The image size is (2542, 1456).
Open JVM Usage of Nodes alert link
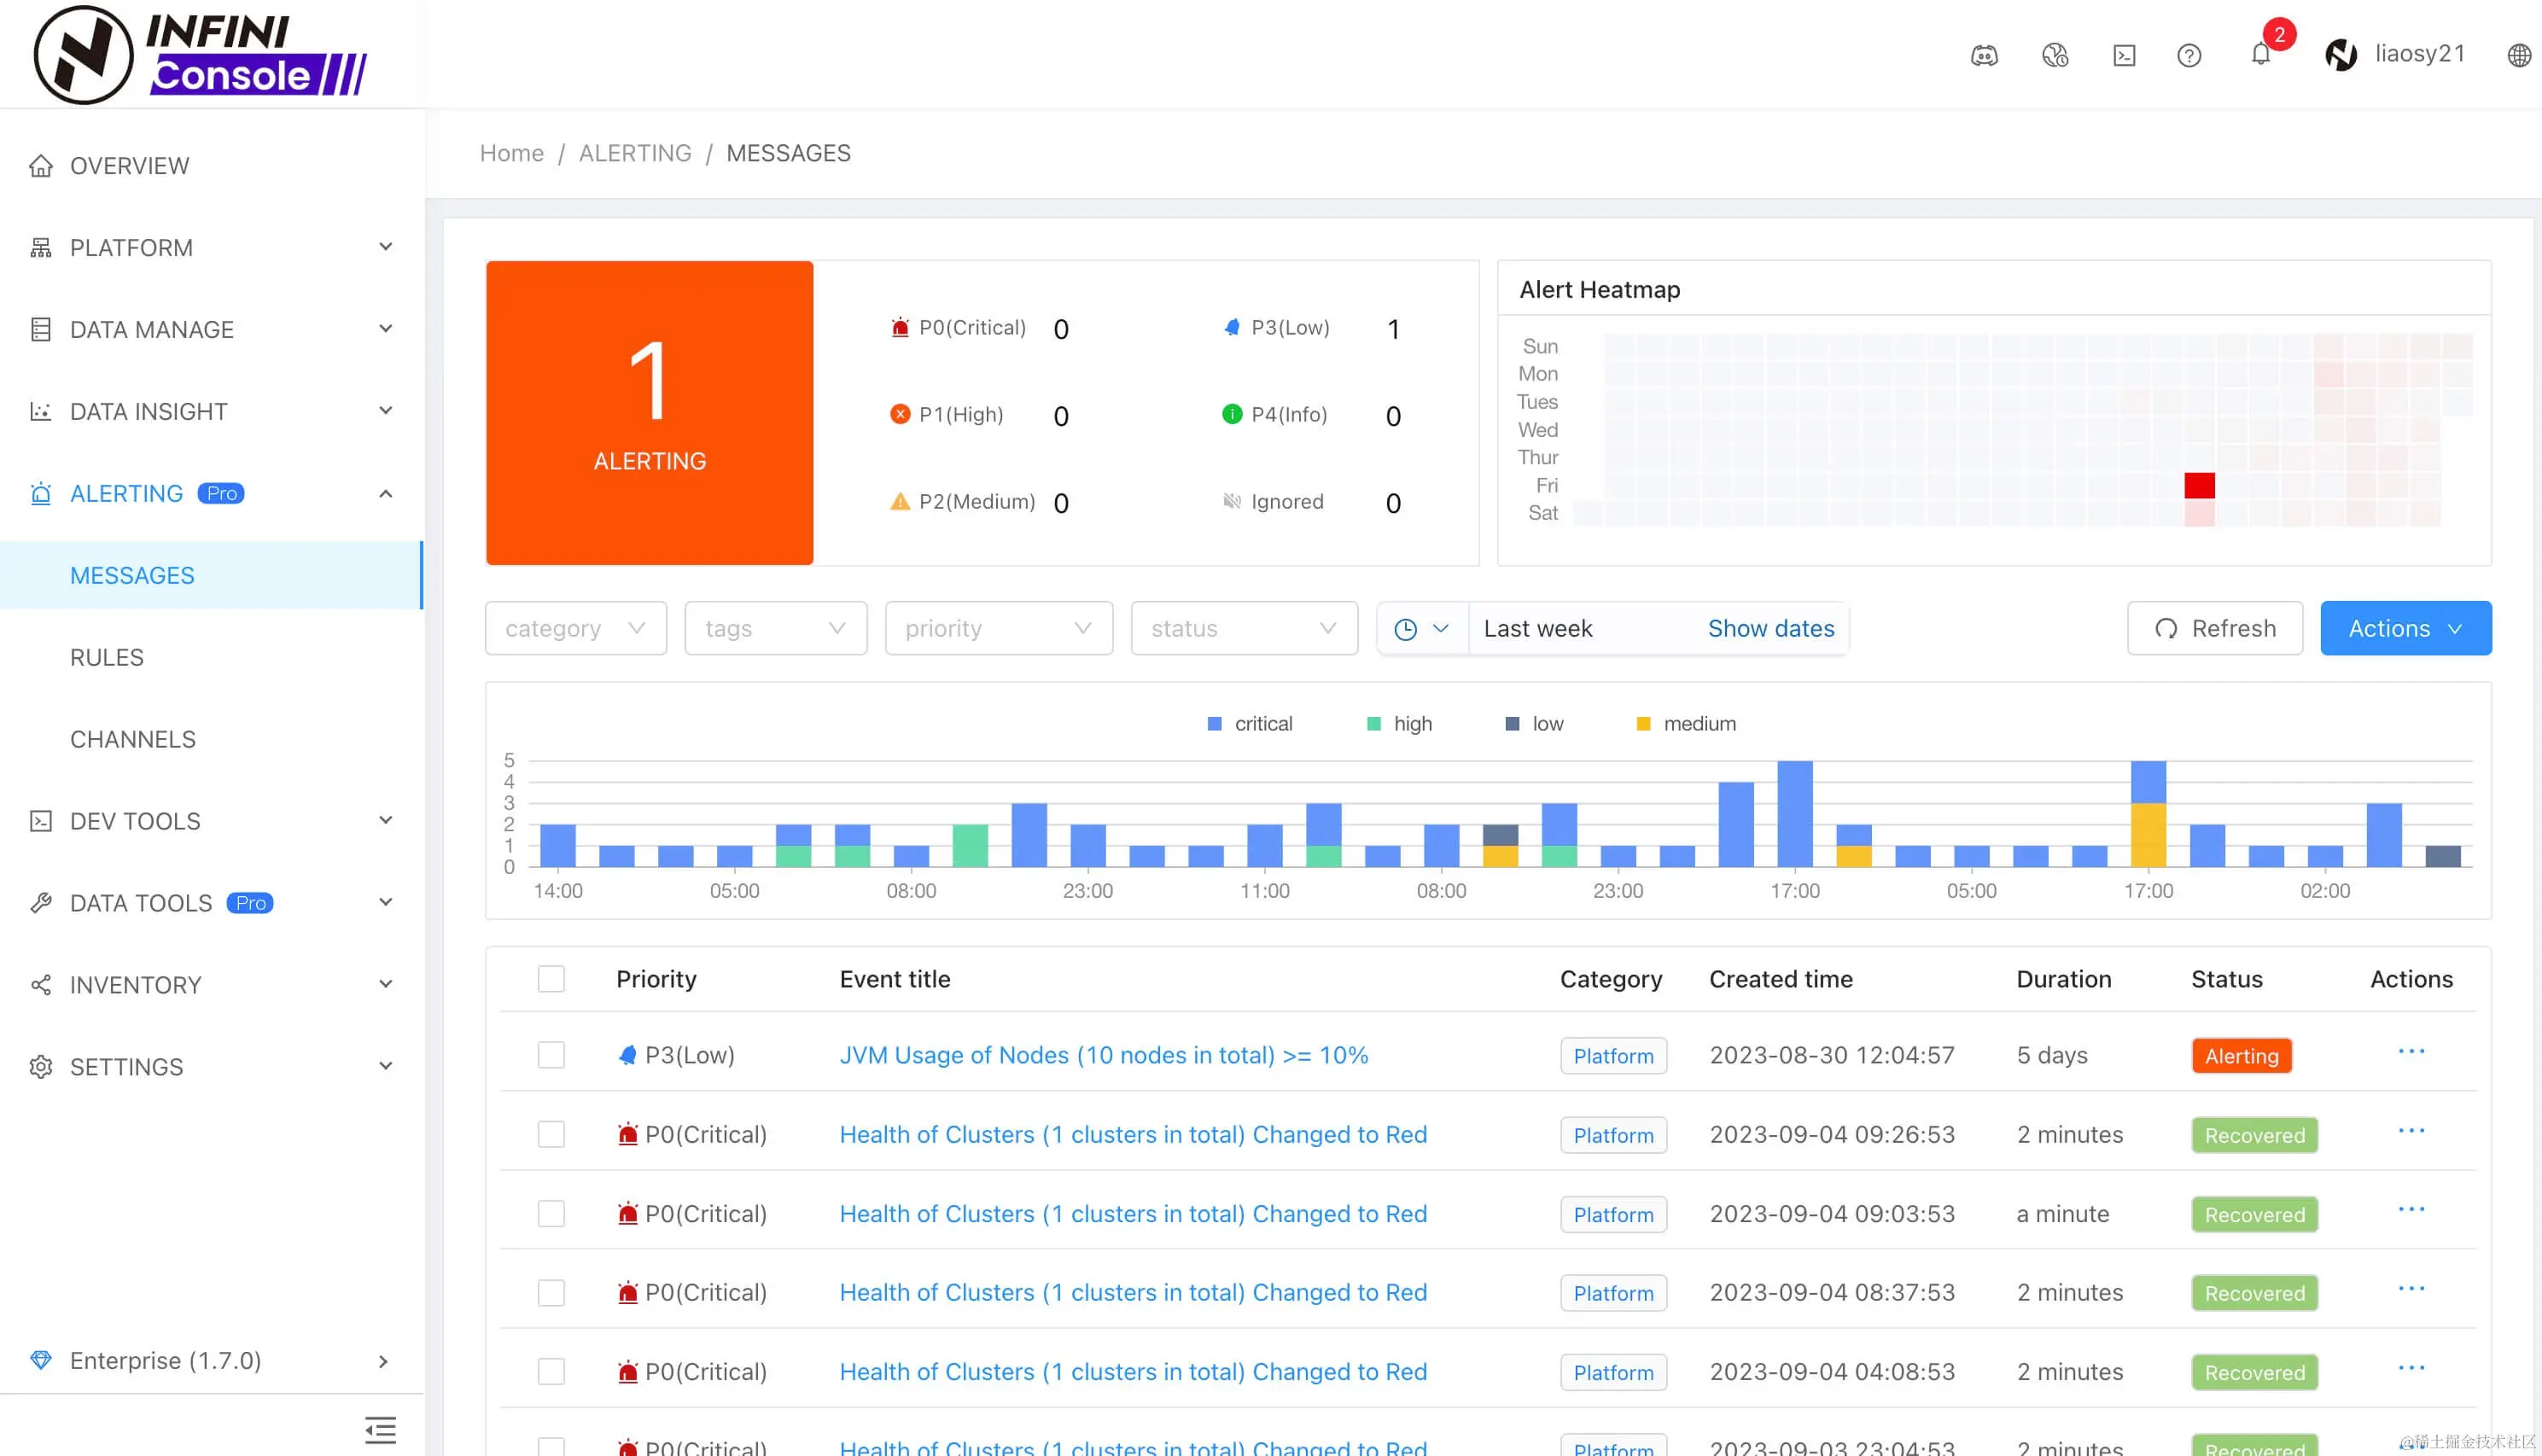[x=1103, y=1055]
